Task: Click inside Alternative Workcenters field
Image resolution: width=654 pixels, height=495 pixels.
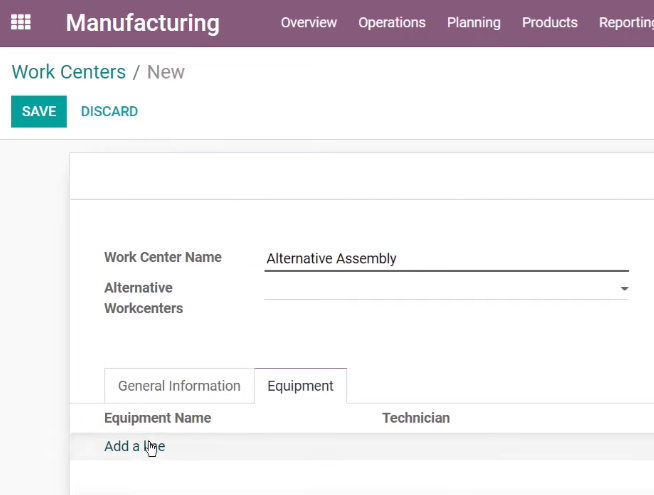Action: point(440,289)
